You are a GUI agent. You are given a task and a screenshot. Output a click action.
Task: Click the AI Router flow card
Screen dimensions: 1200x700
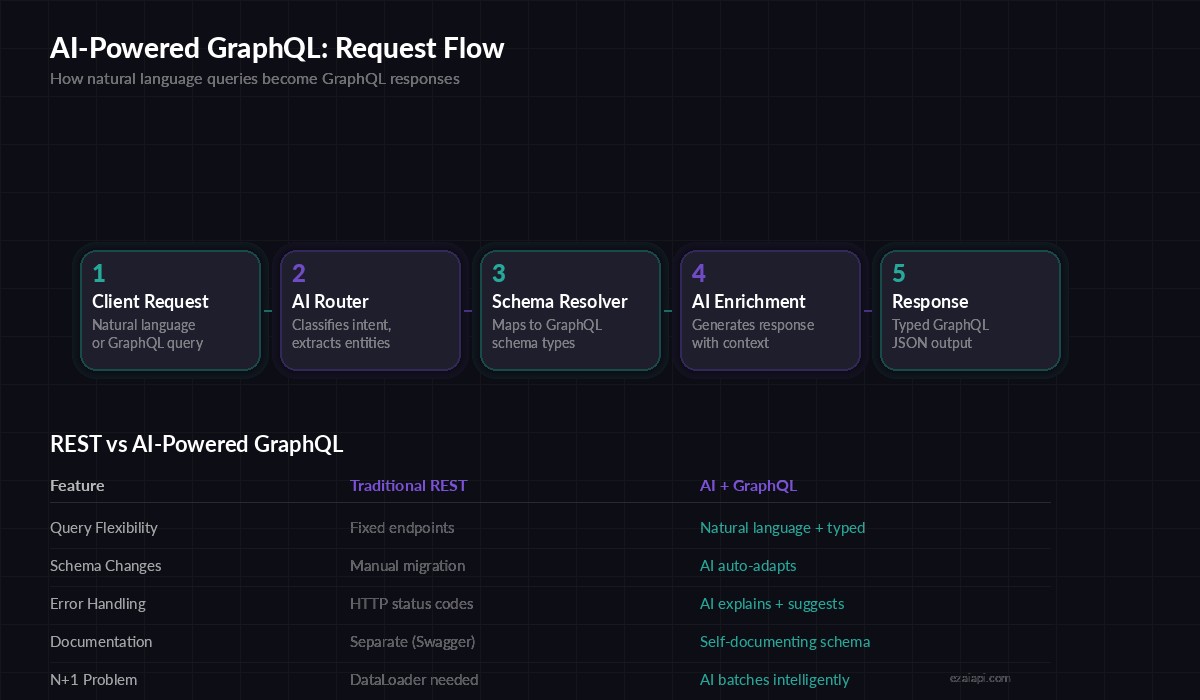(370, 310)
